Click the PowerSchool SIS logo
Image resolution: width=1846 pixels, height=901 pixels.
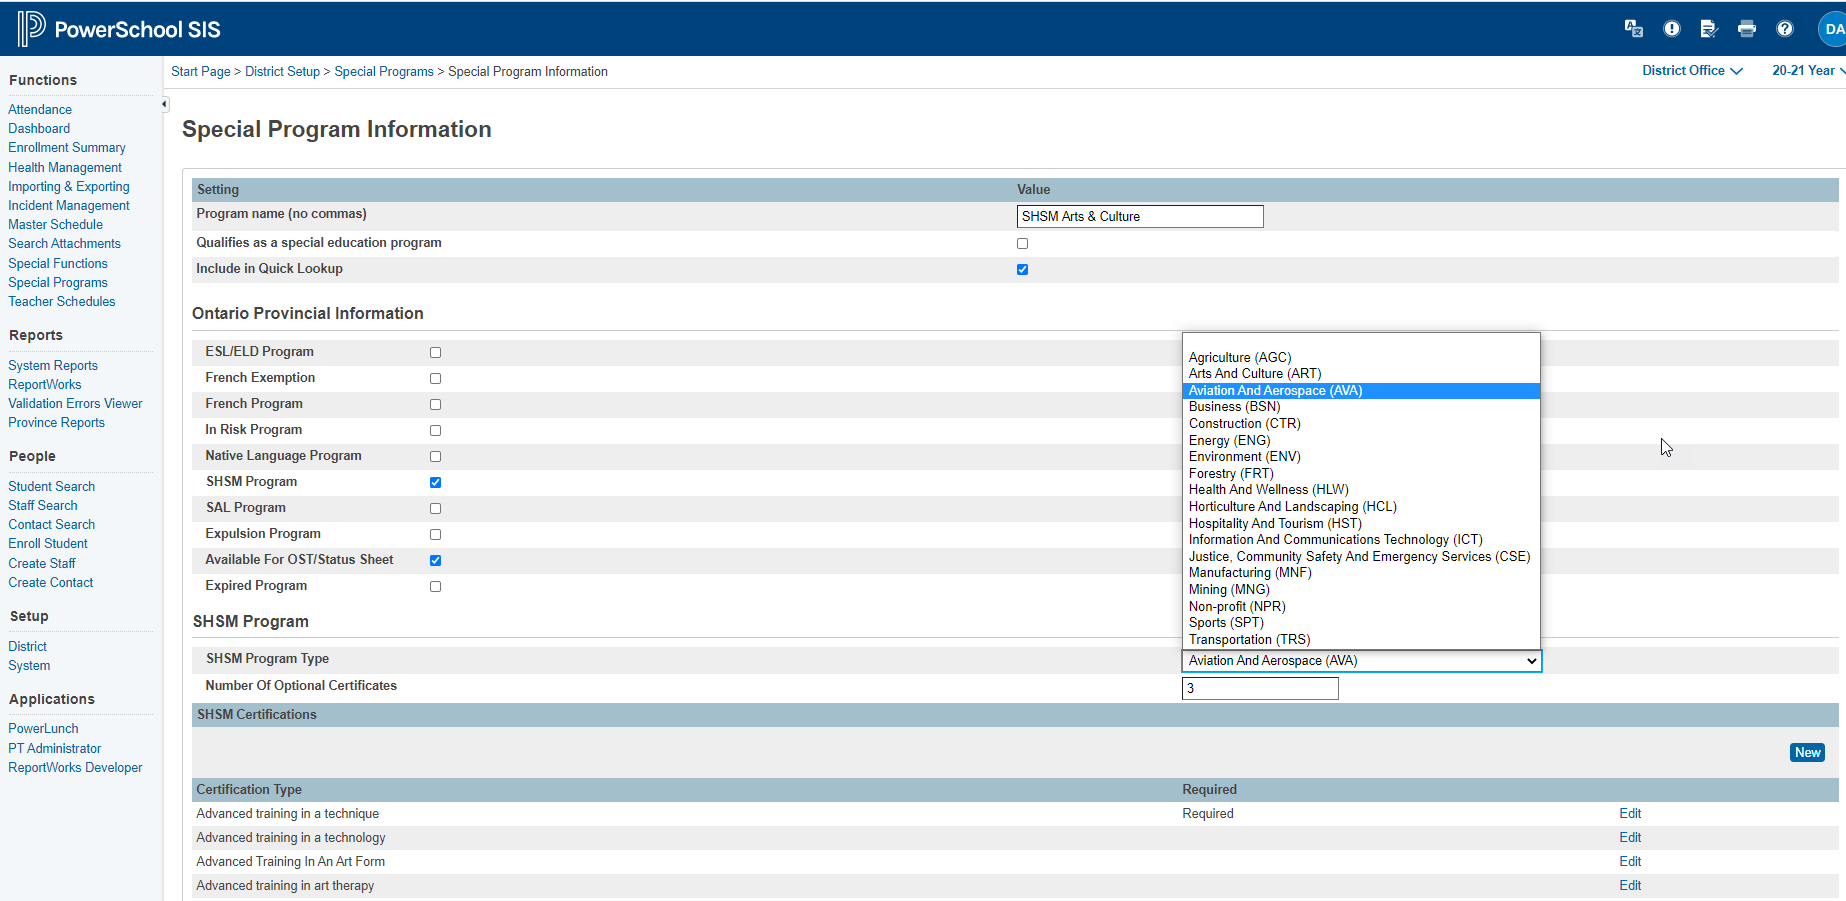click(x=119, y=29)
